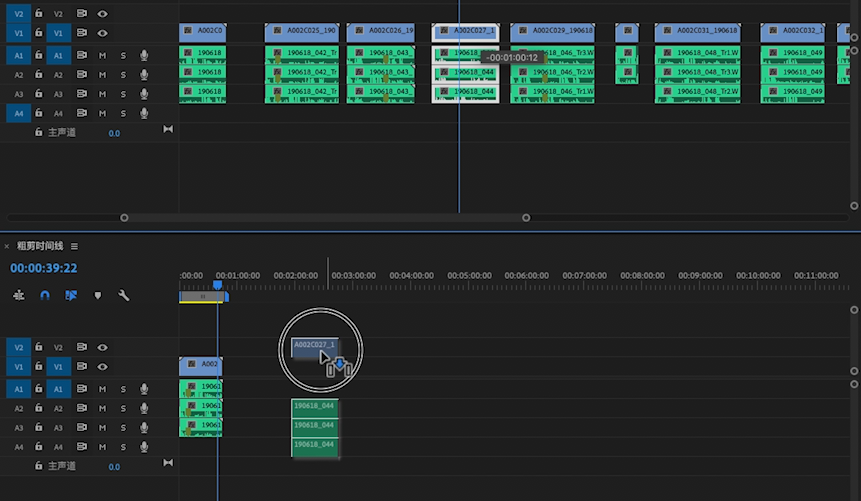Image resolution: width=861 pixels, height=501 pixels.
Task: Click the Add Marker shield icon
Action: (97, 296)
